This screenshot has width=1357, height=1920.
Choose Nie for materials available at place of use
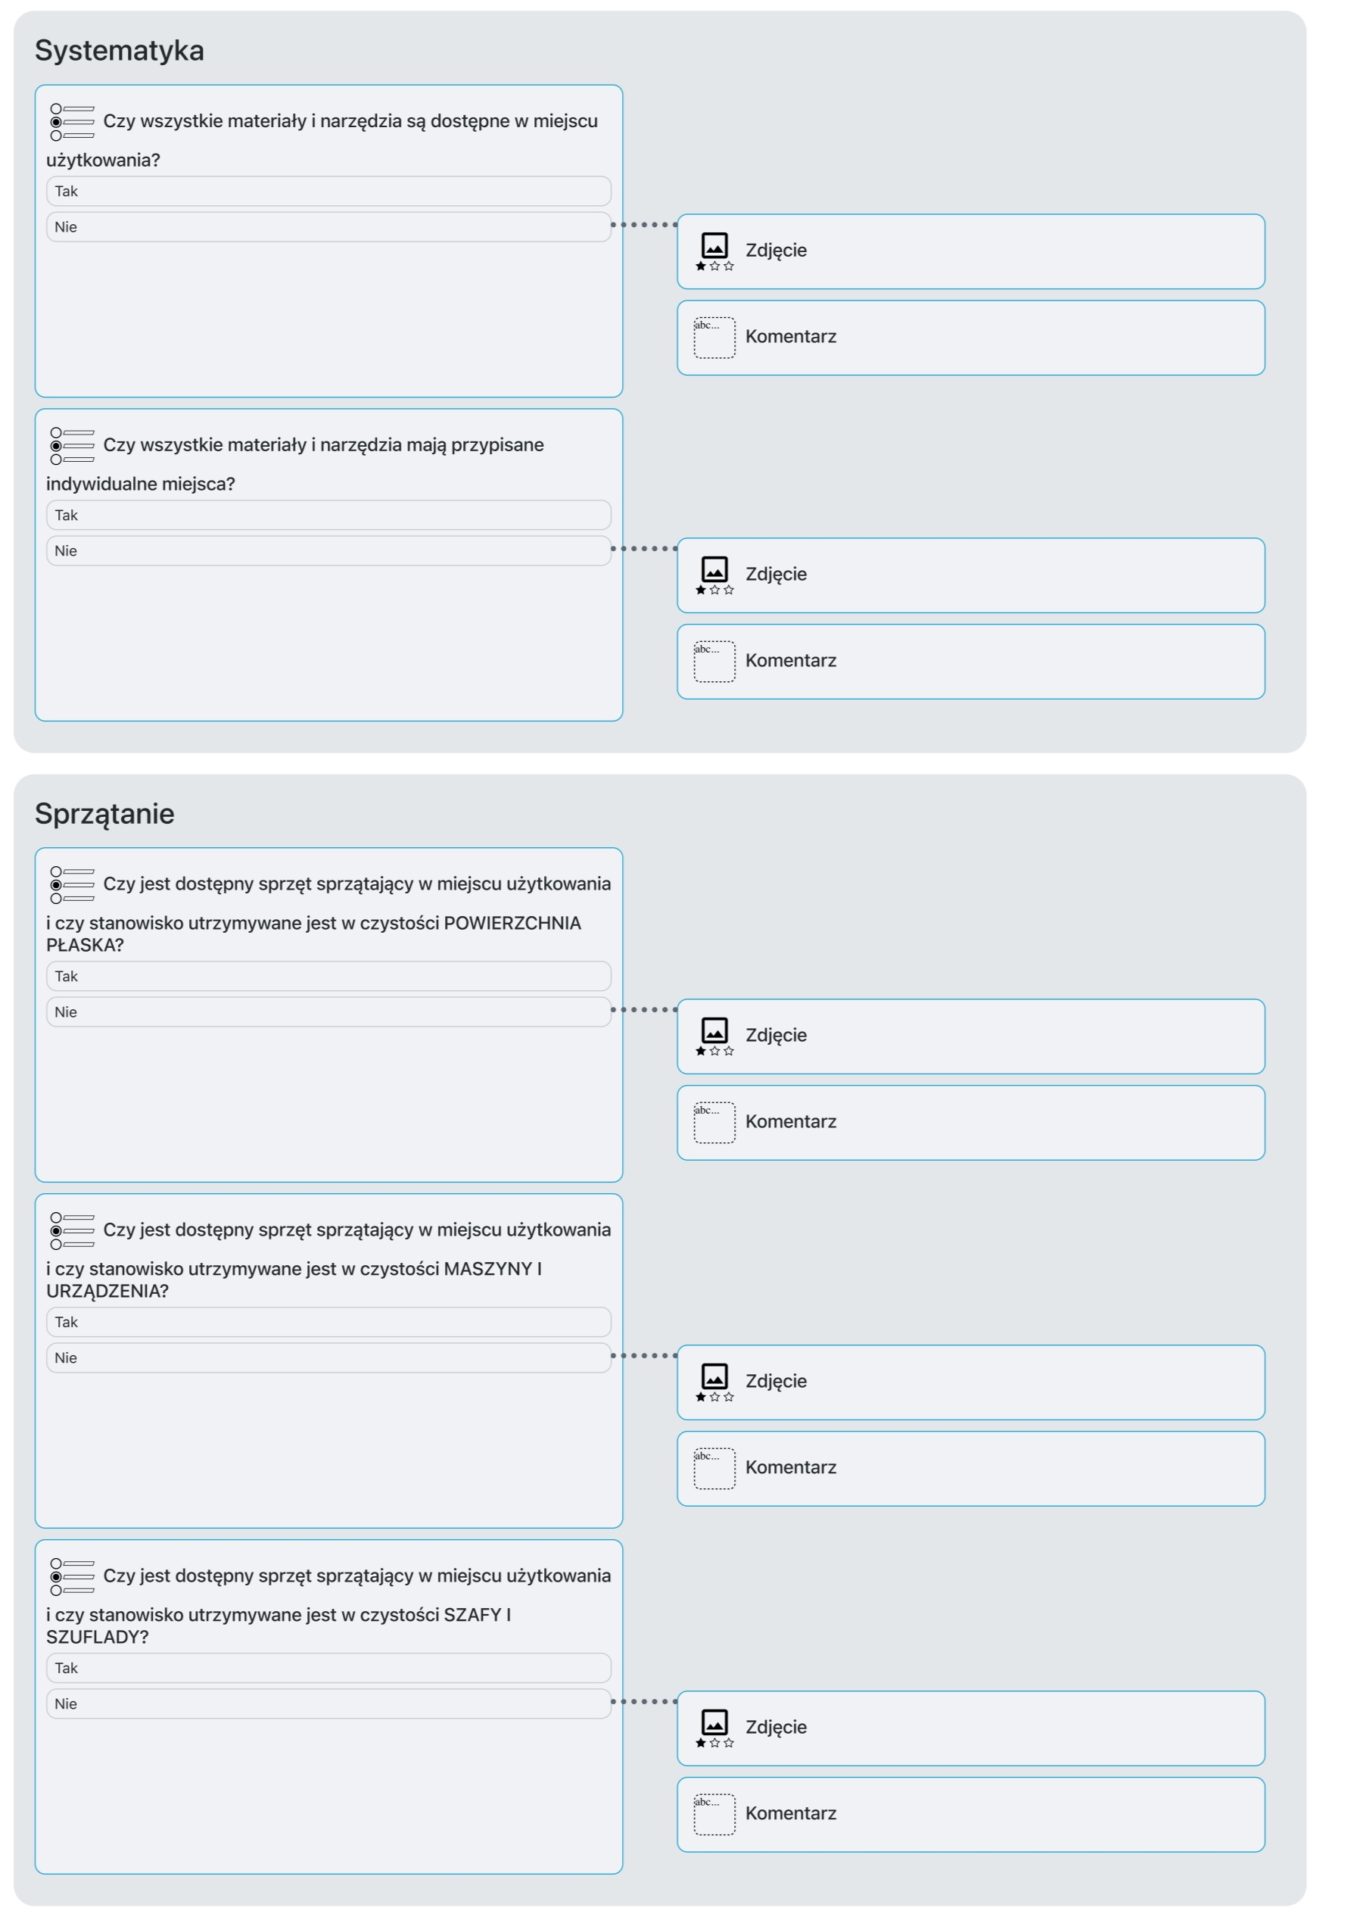[328, 227]
